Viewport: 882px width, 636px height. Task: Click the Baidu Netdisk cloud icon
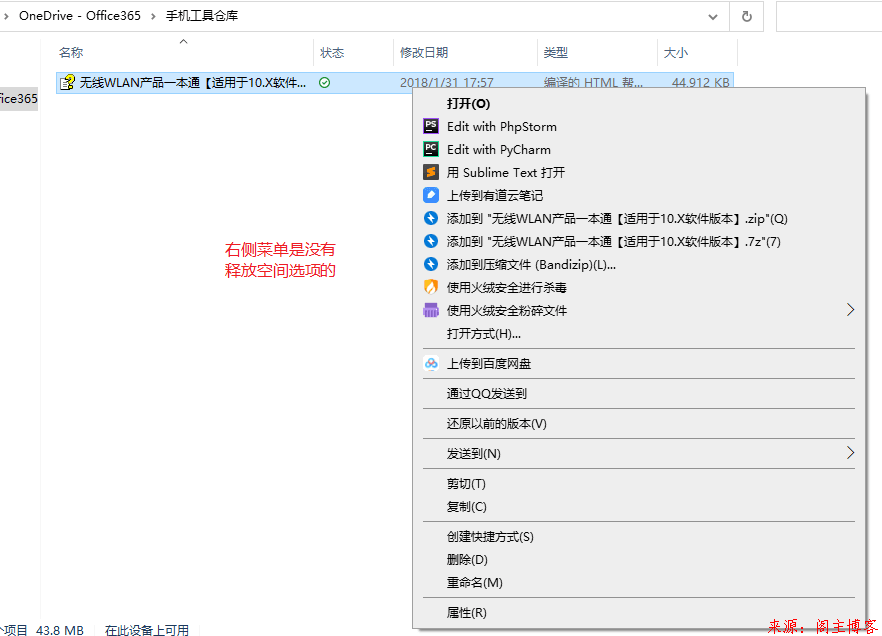[431, 363]
